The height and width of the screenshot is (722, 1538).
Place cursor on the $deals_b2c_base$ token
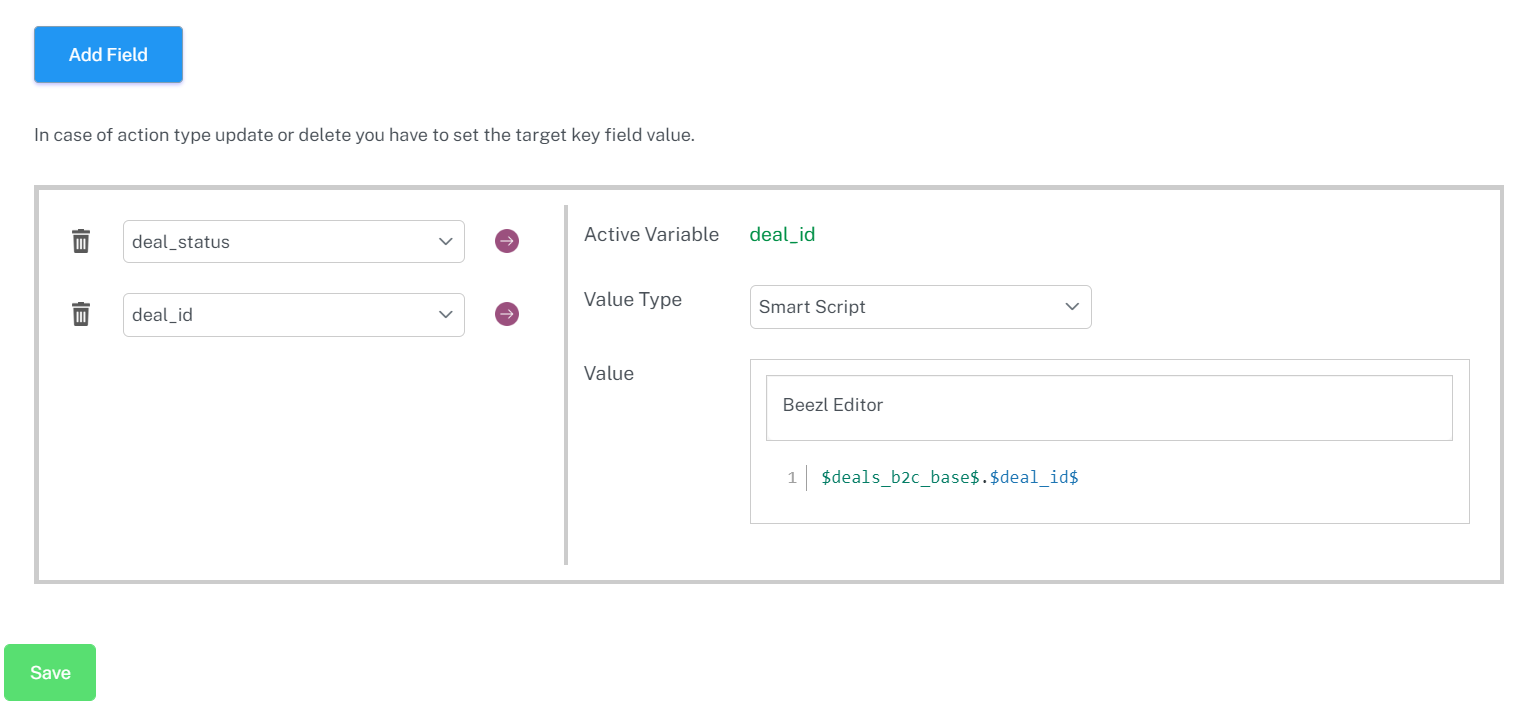tap(899, 478)
